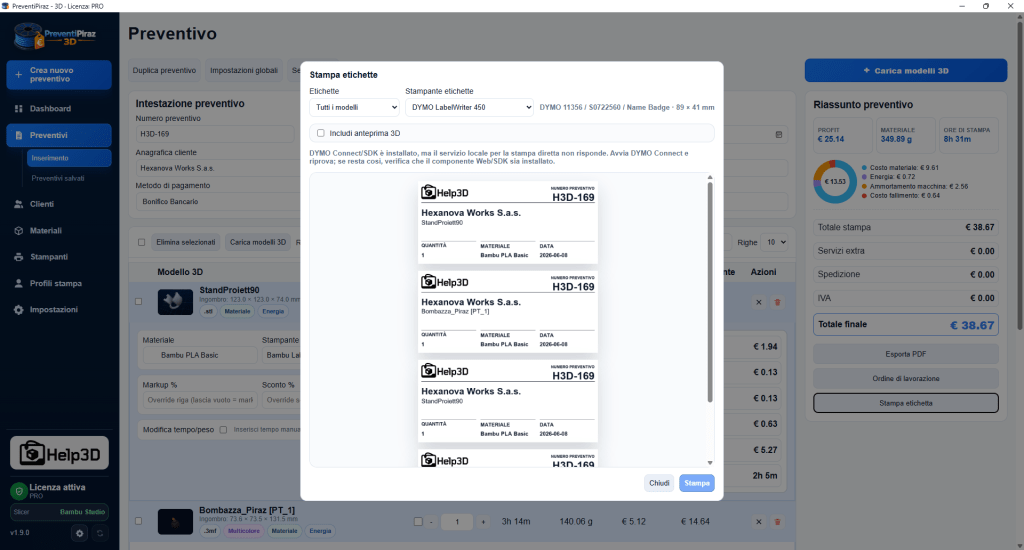Click the Clienti people icon
Viewport: 1024px width, 550px height.
pyautogui.click(x=18, y=204)
